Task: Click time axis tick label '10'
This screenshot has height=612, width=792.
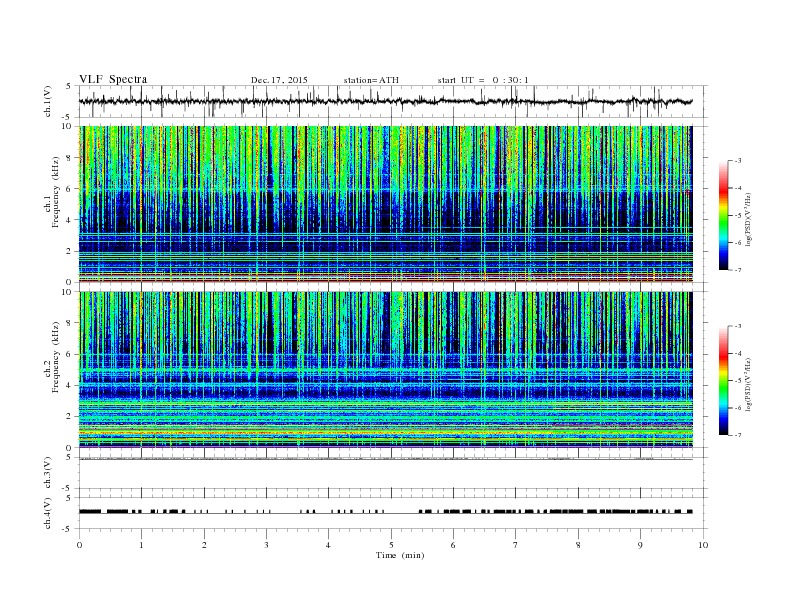Action: point(703,545)
